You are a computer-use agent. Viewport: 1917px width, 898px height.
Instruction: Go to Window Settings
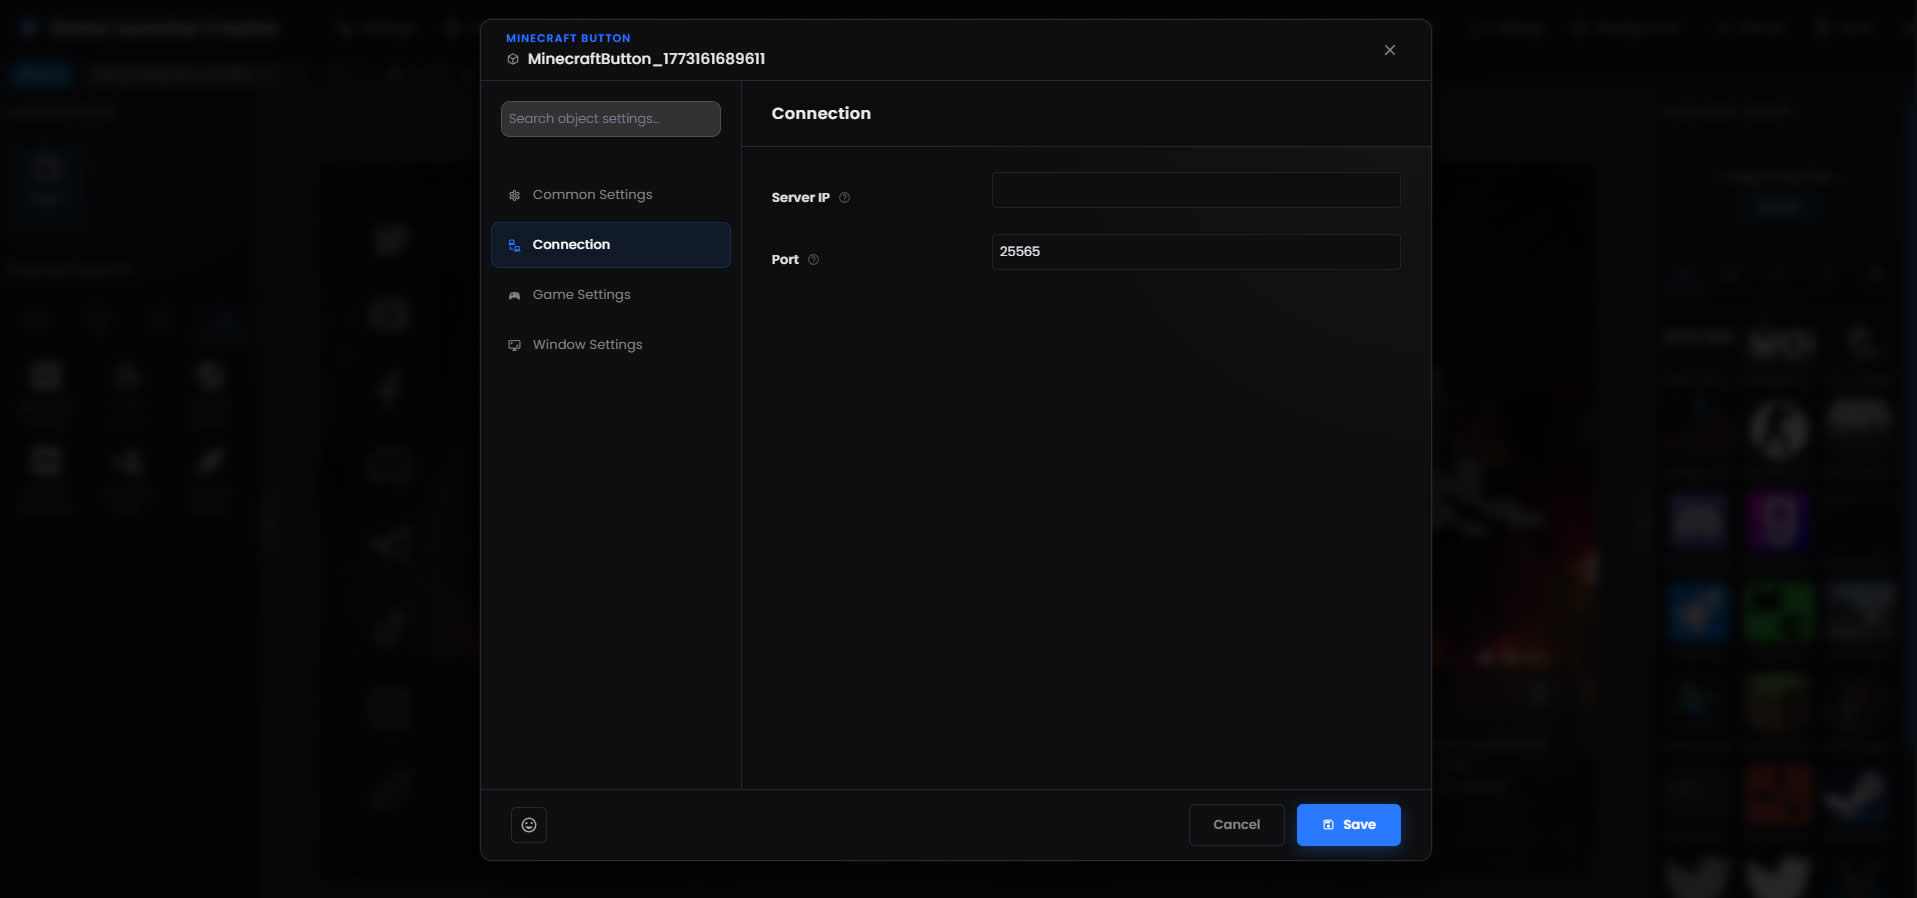pos(587,345)
